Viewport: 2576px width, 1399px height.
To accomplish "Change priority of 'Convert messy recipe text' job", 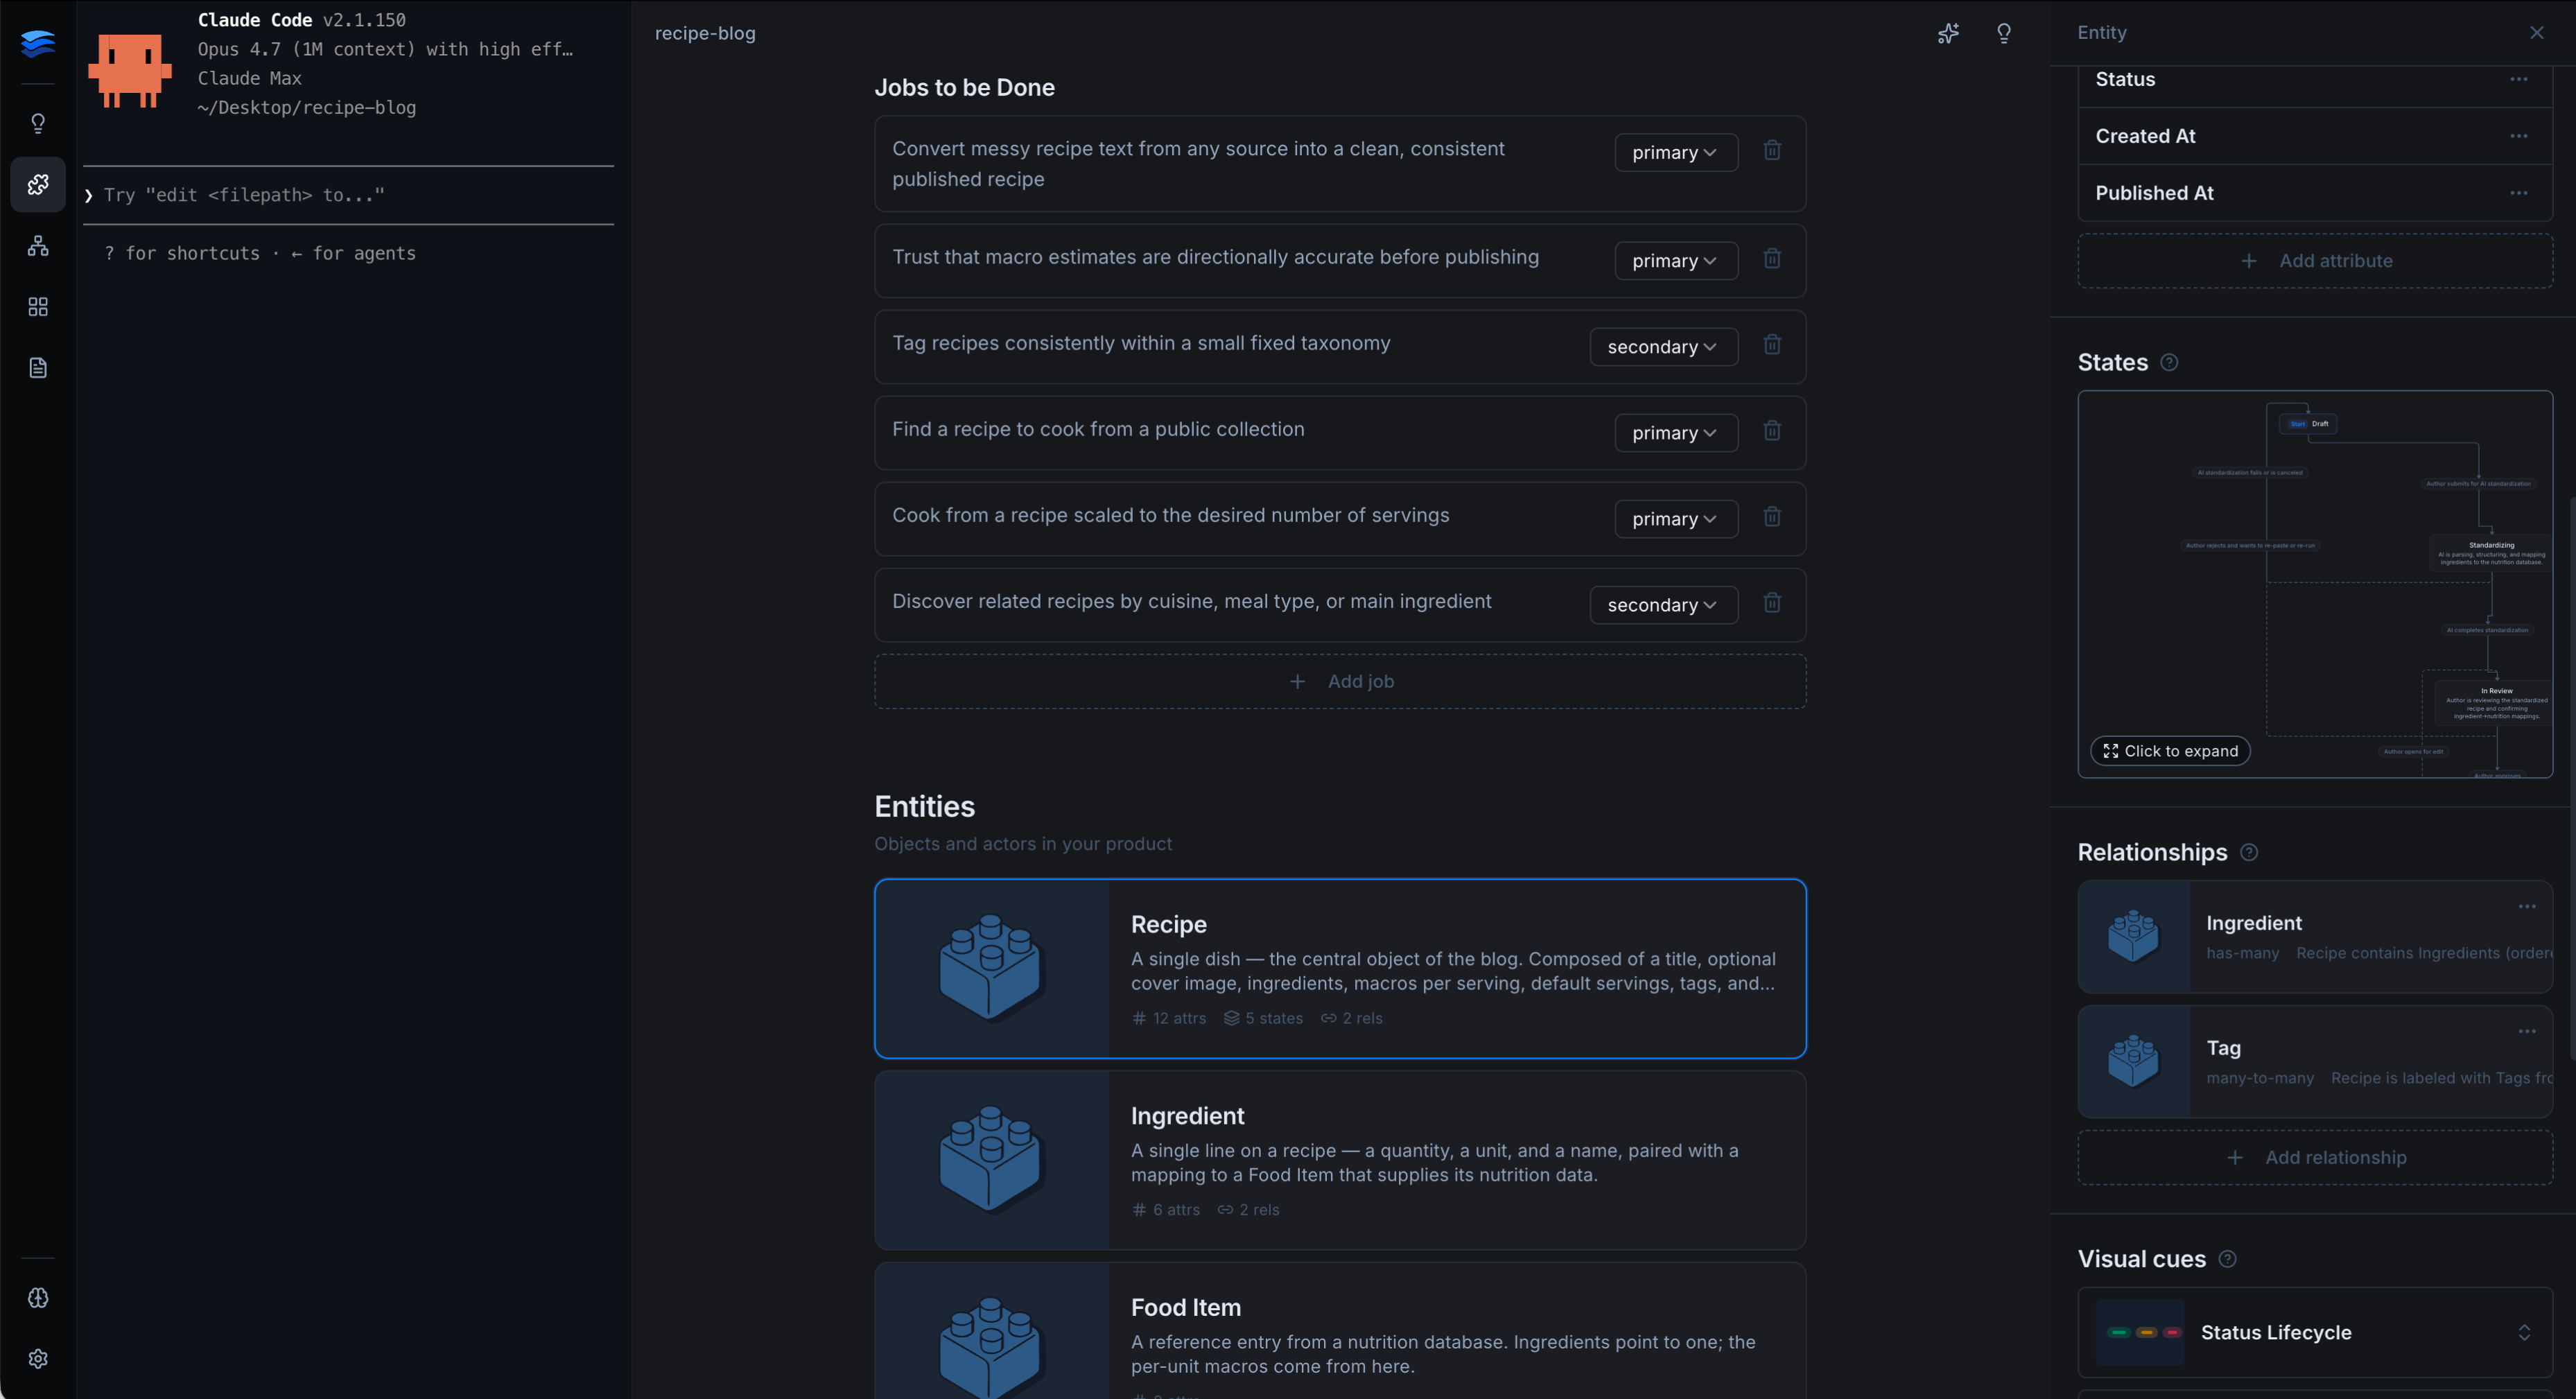I will pos(1676,152).
